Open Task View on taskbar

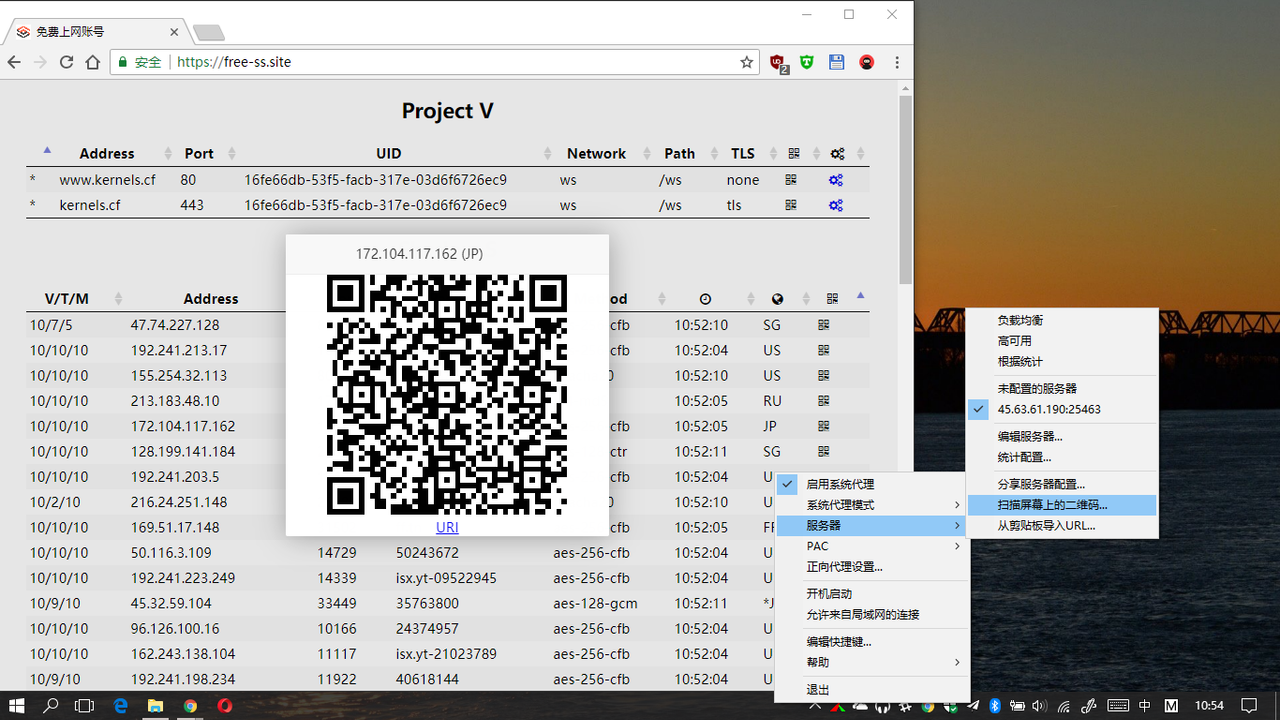click(x=85, y=705)
